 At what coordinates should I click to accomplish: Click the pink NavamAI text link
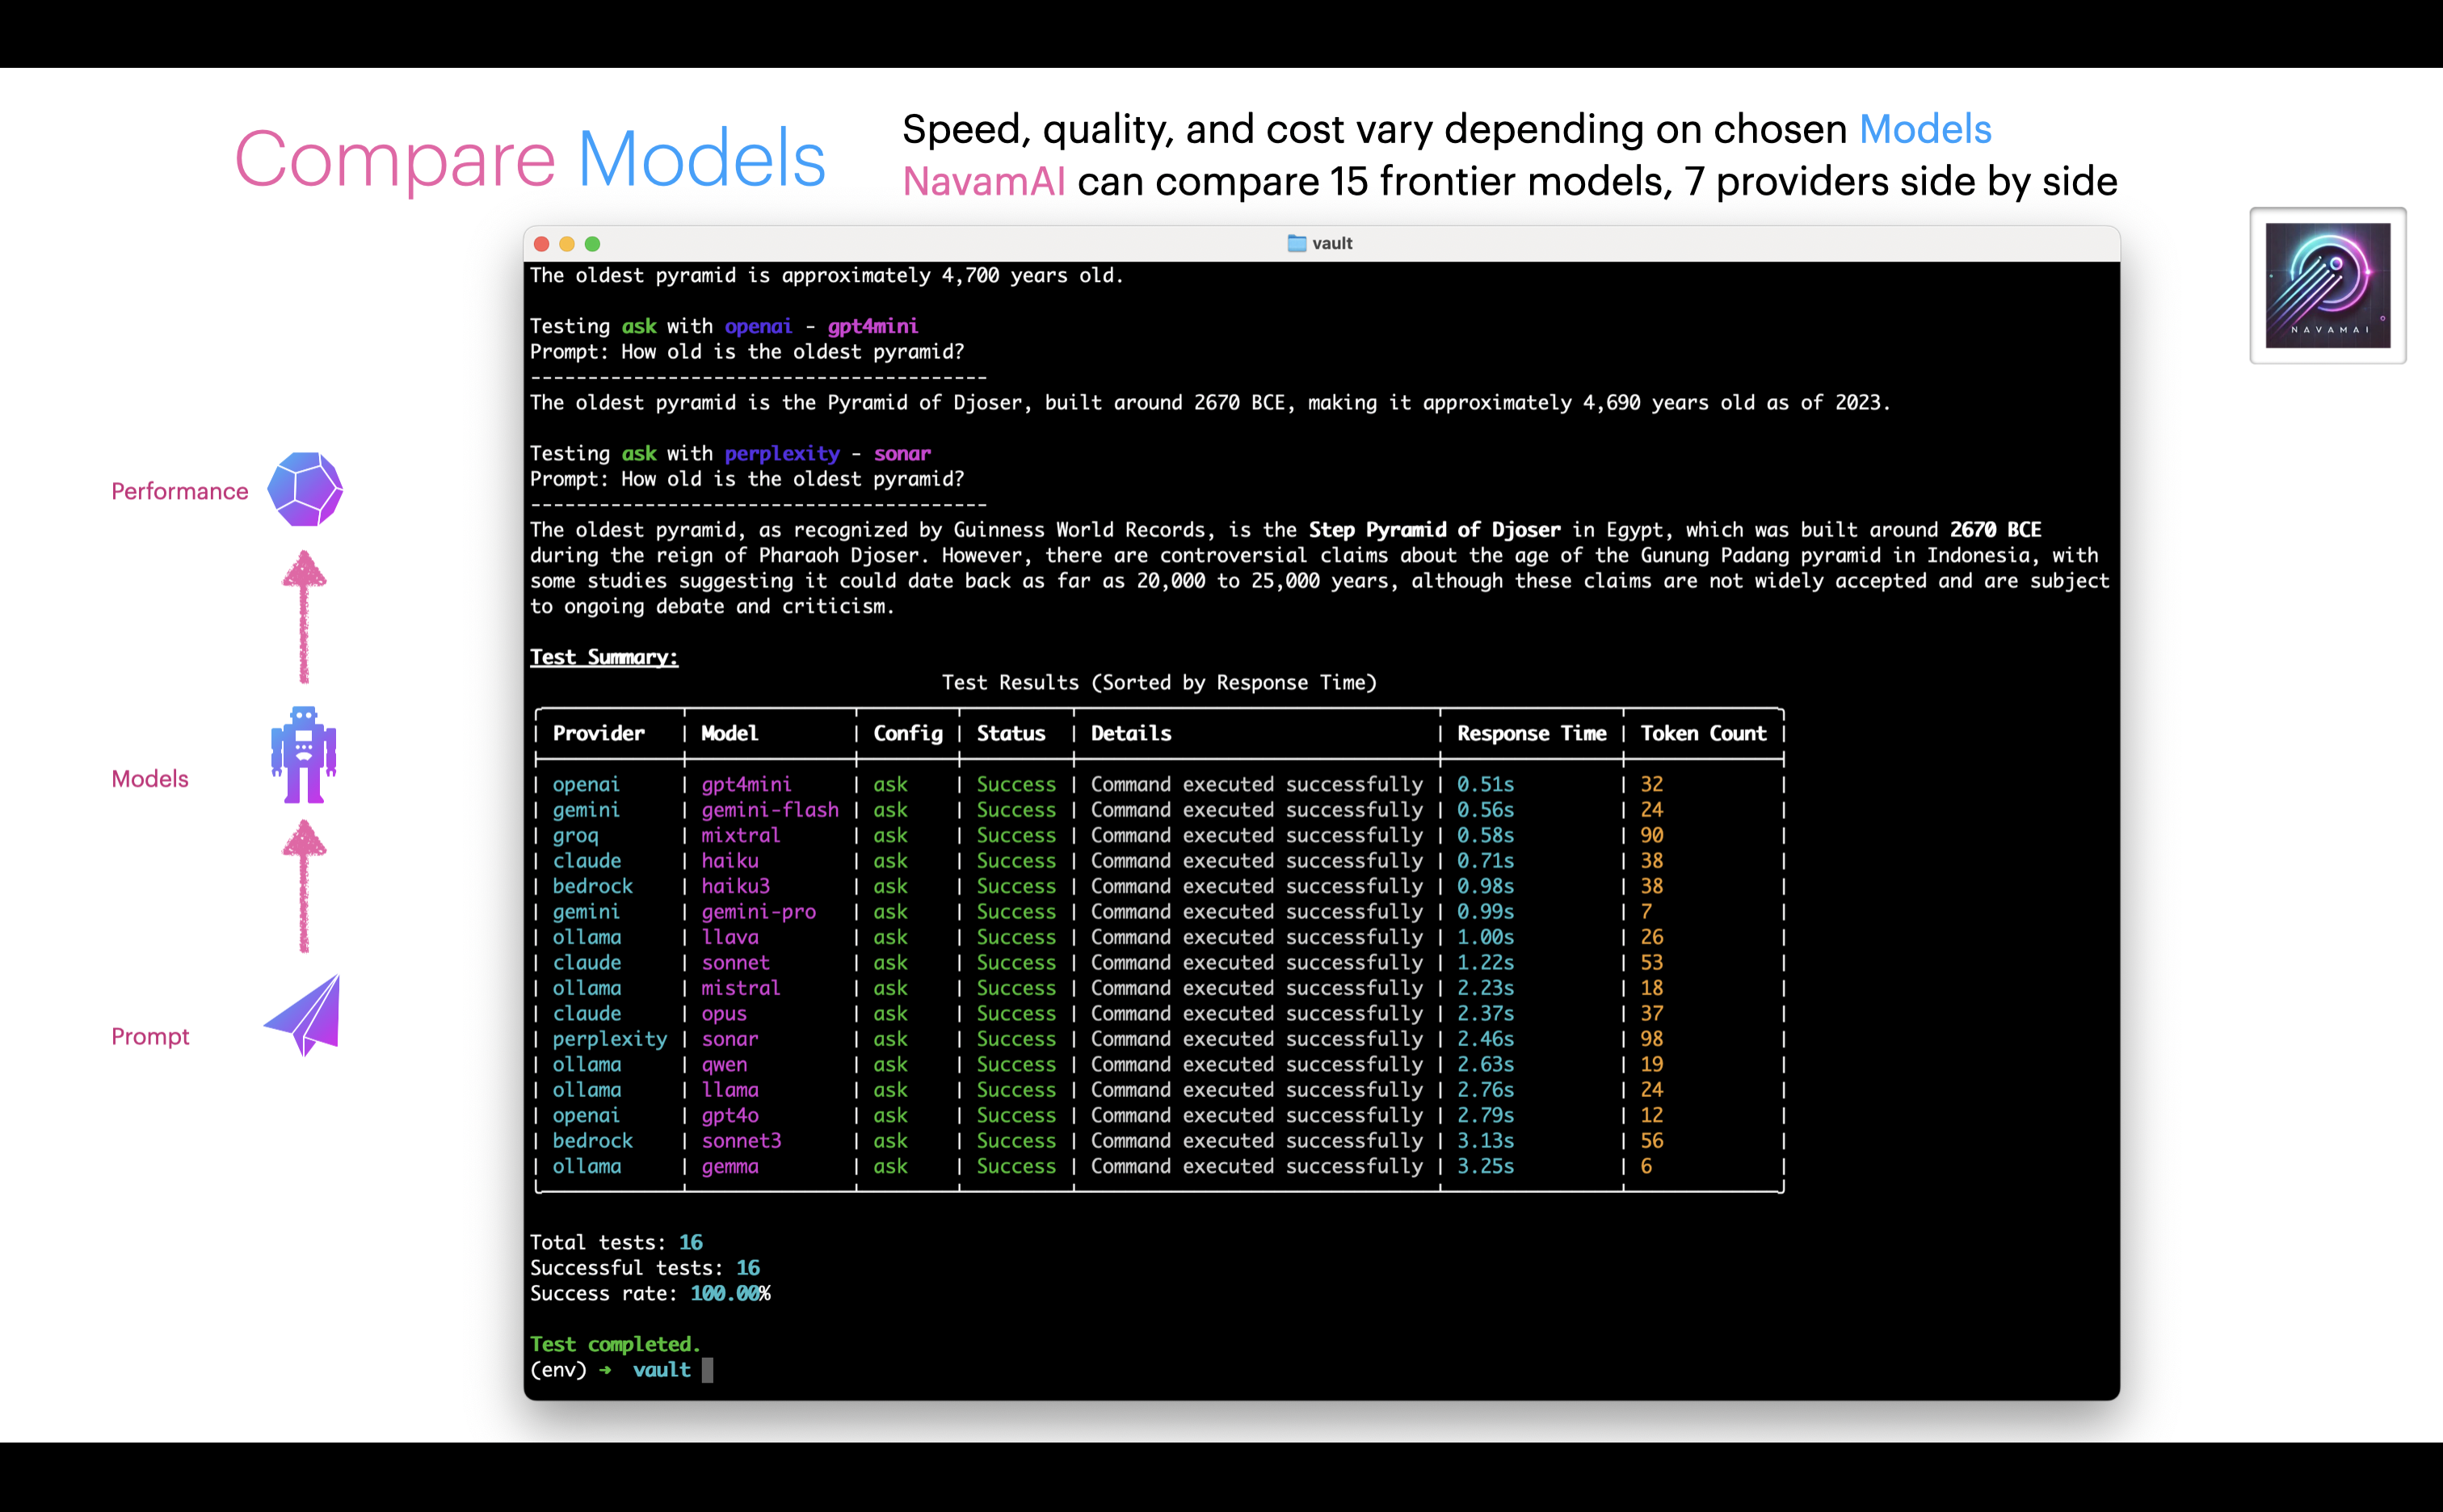[x=983, y=182]
